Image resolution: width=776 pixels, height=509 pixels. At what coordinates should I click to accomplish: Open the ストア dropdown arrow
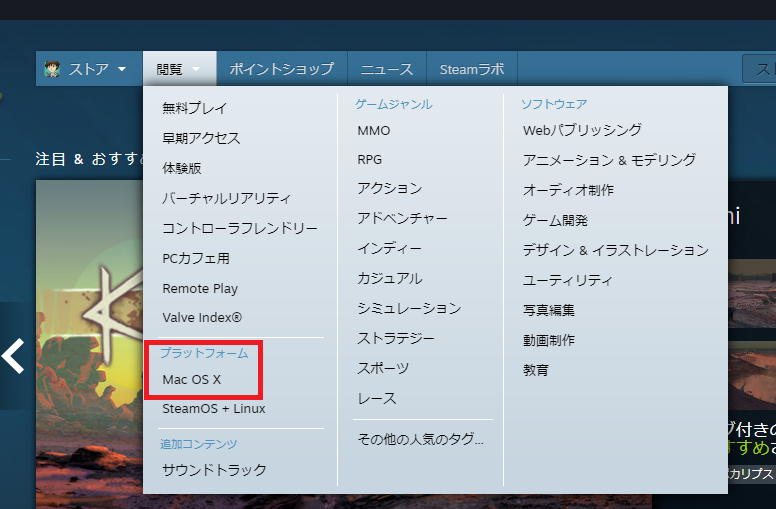[x=122, y=69]
